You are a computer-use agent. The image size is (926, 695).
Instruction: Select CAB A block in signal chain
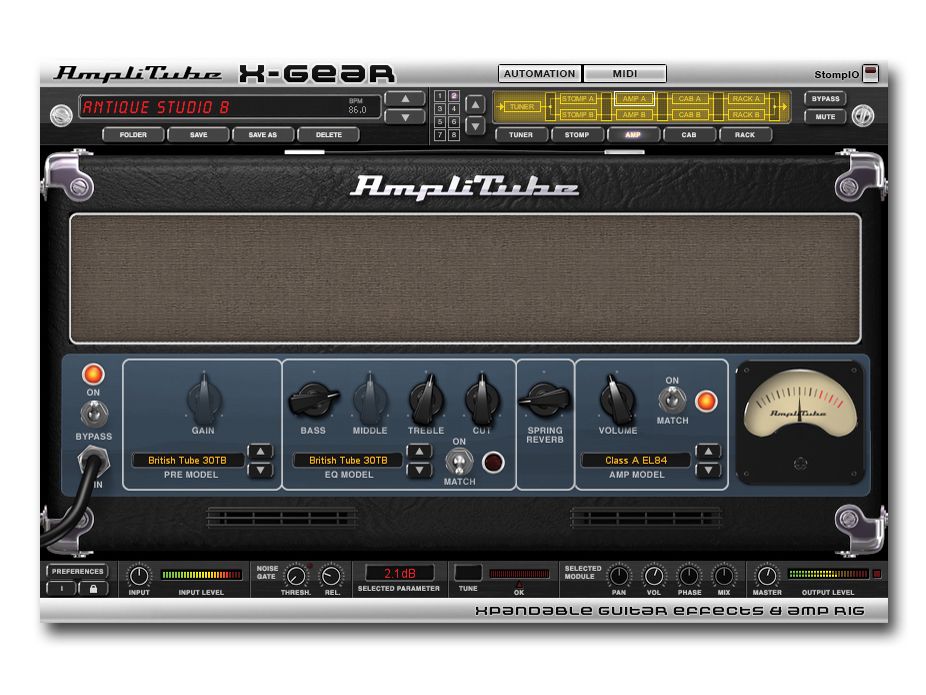click(689, 99)
